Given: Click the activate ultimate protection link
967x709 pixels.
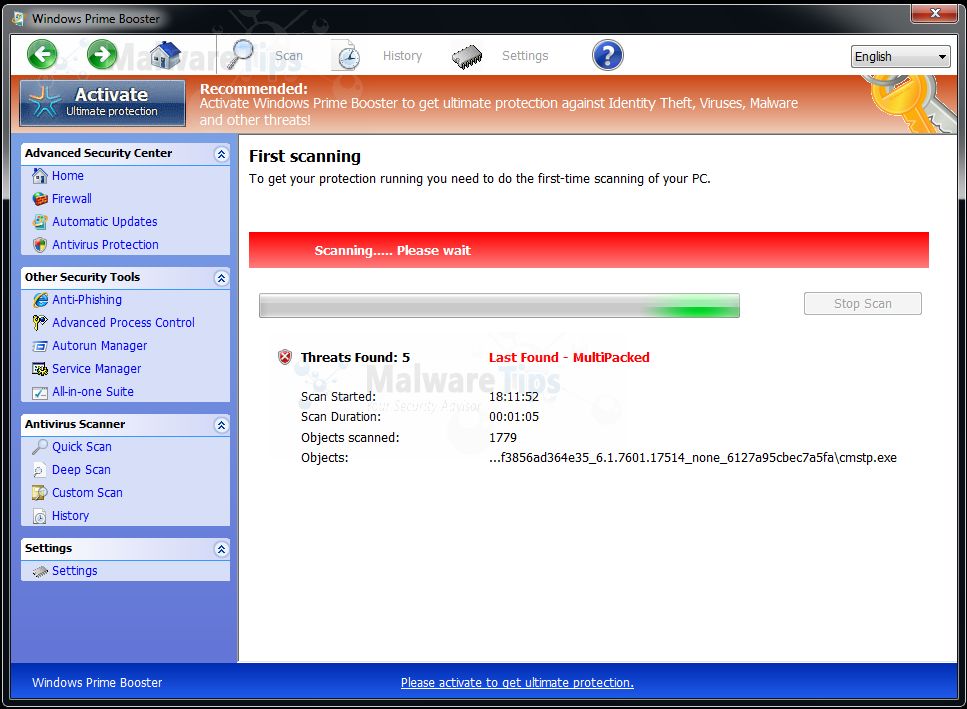Looking at the screenshot, I should [x=517, y=682].
